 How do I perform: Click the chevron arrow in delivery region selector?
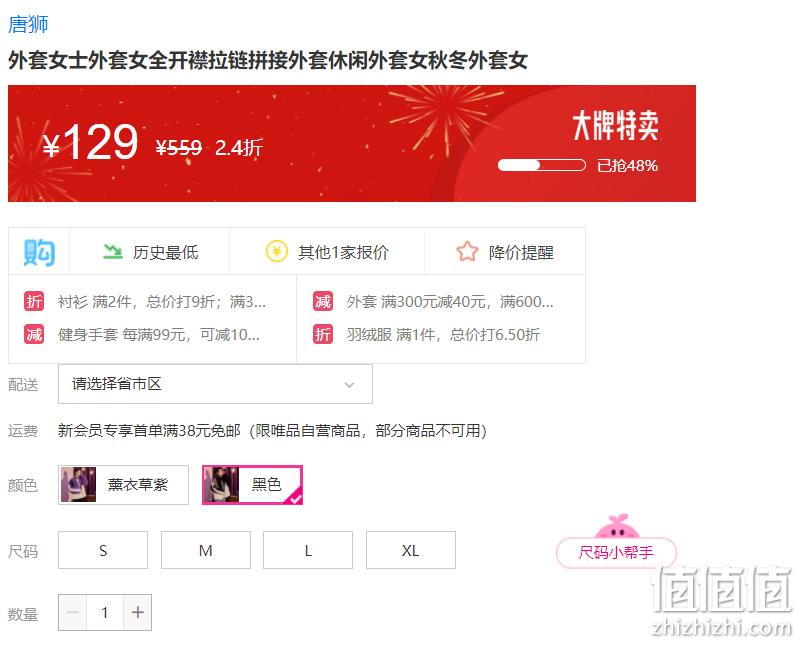(x=349, y=385)
